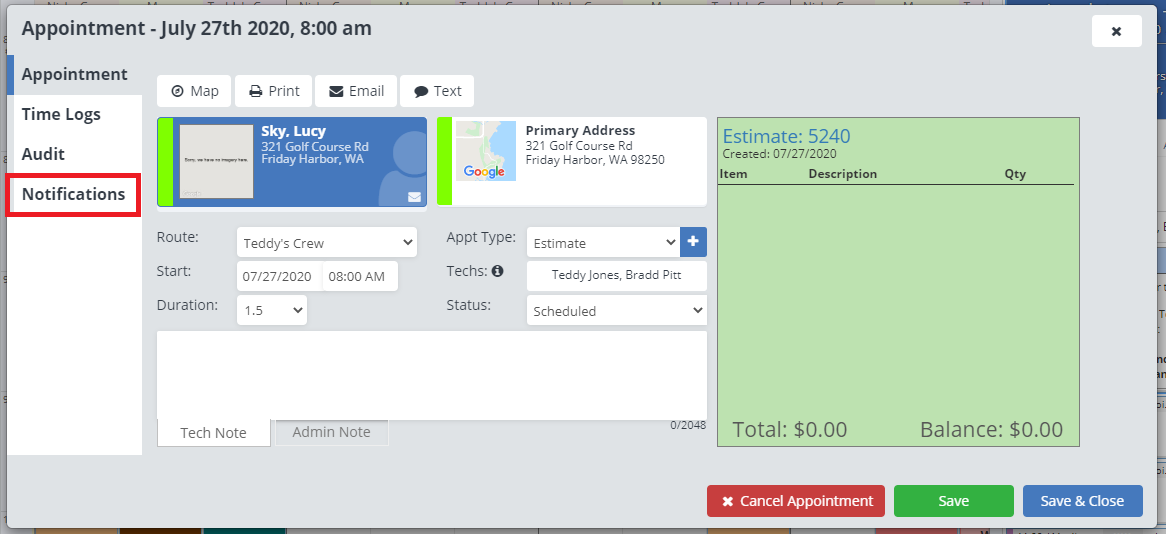
Task: Click the green Save button
Action: coord(953,501)
